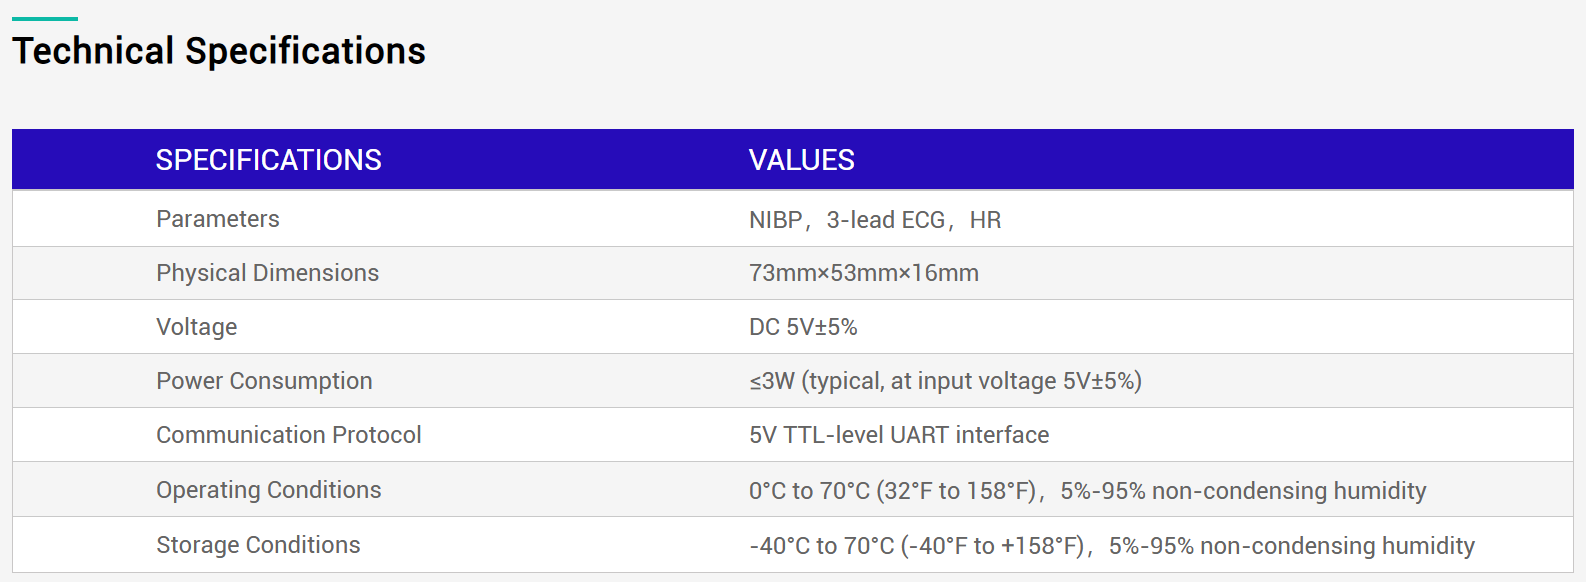Select the VALUES column header
Screen dimensions: 1586x582
801,160
